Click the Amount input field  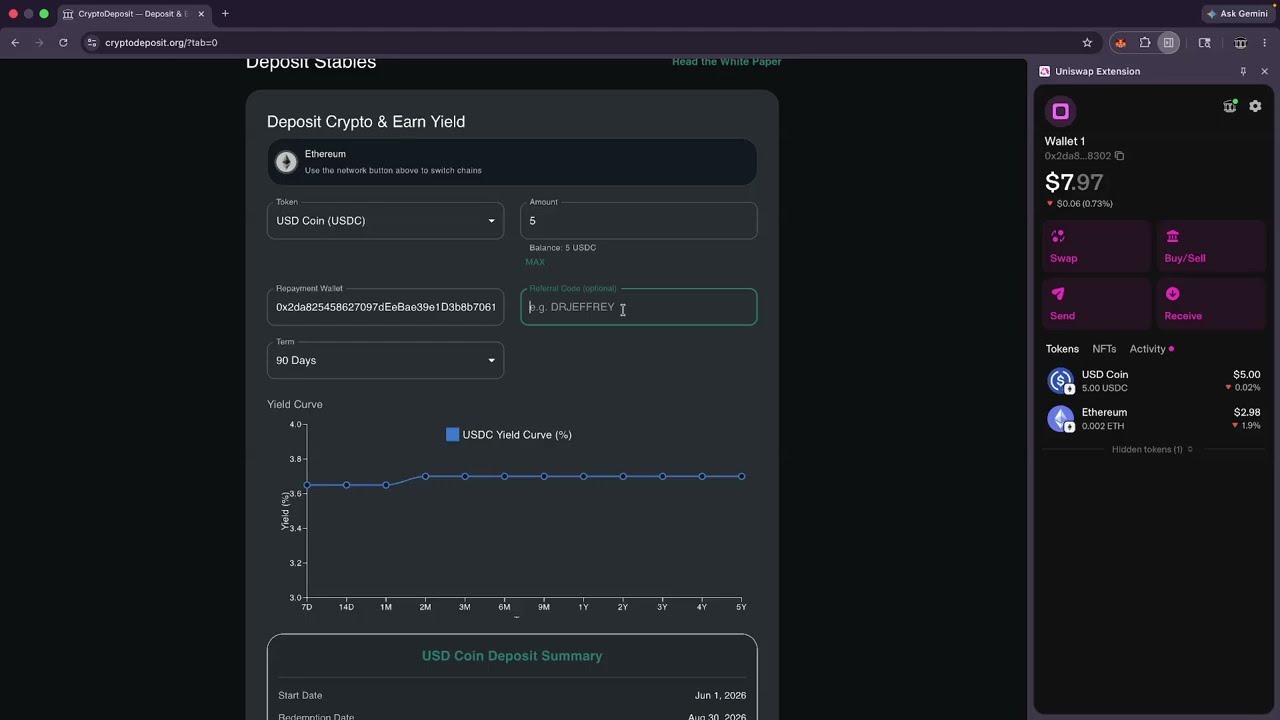pyautogui.click(x=639, y=221)
